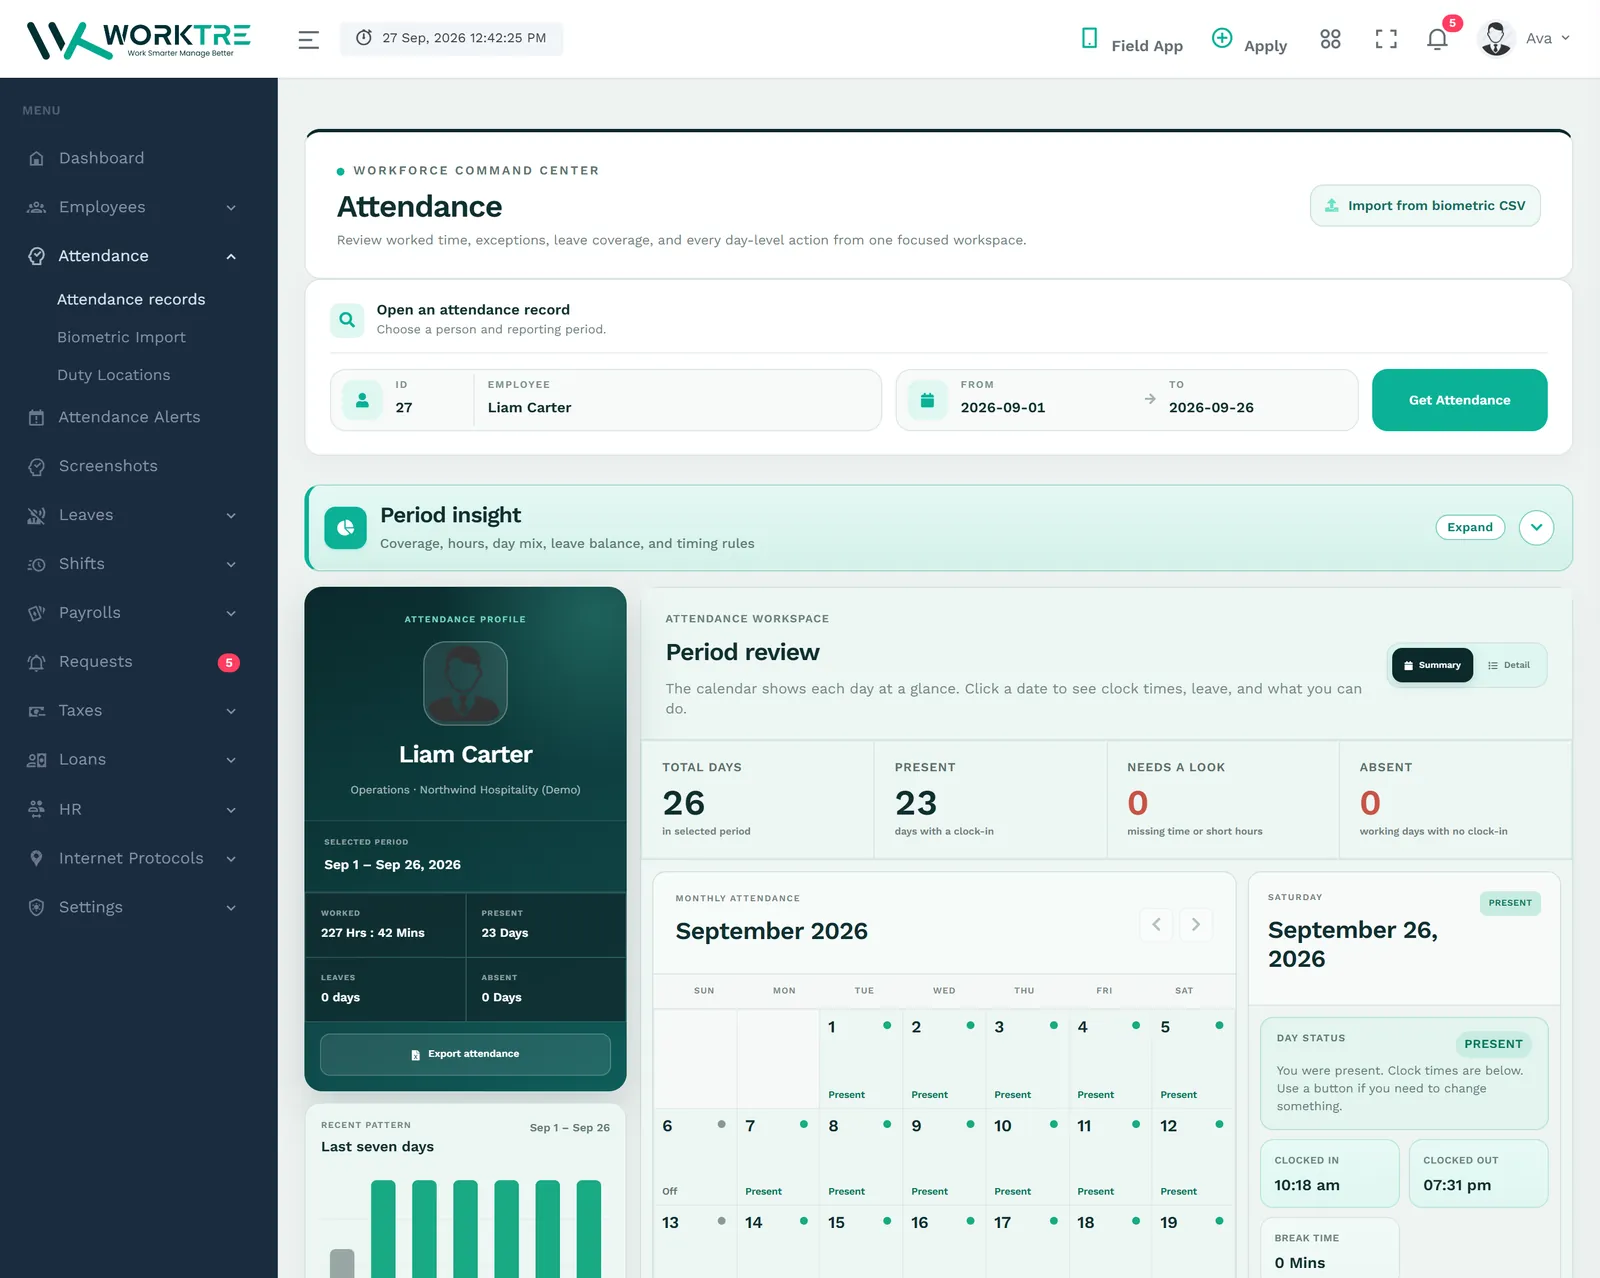Expand the Leaves submenu chevron
Viewport: 1600px width, 1278px height.
tap(231, 515)
